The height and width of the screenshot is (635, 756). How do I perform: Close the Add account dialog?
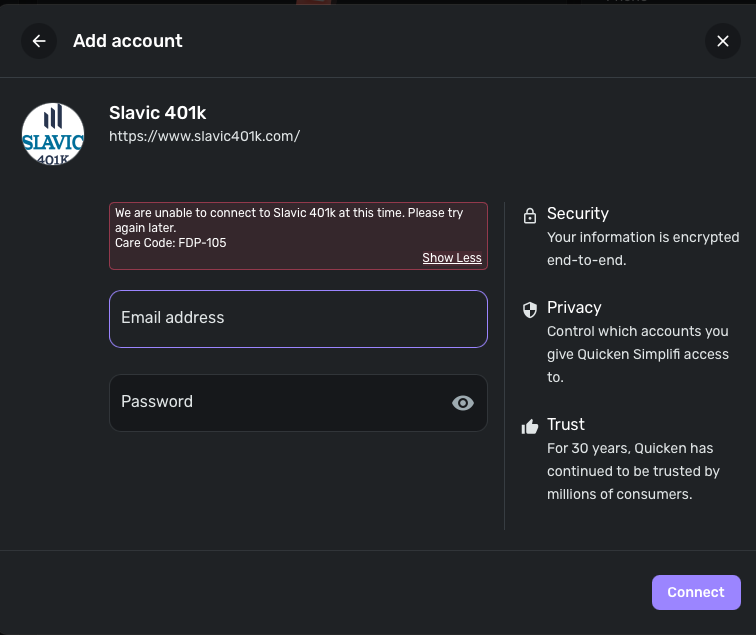(722, 41)
